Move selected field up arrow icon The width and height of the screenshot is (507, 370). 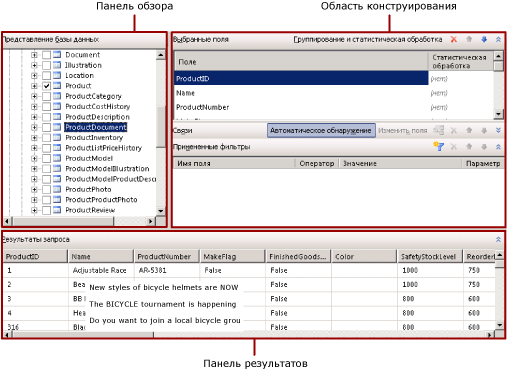coord(469,39)
